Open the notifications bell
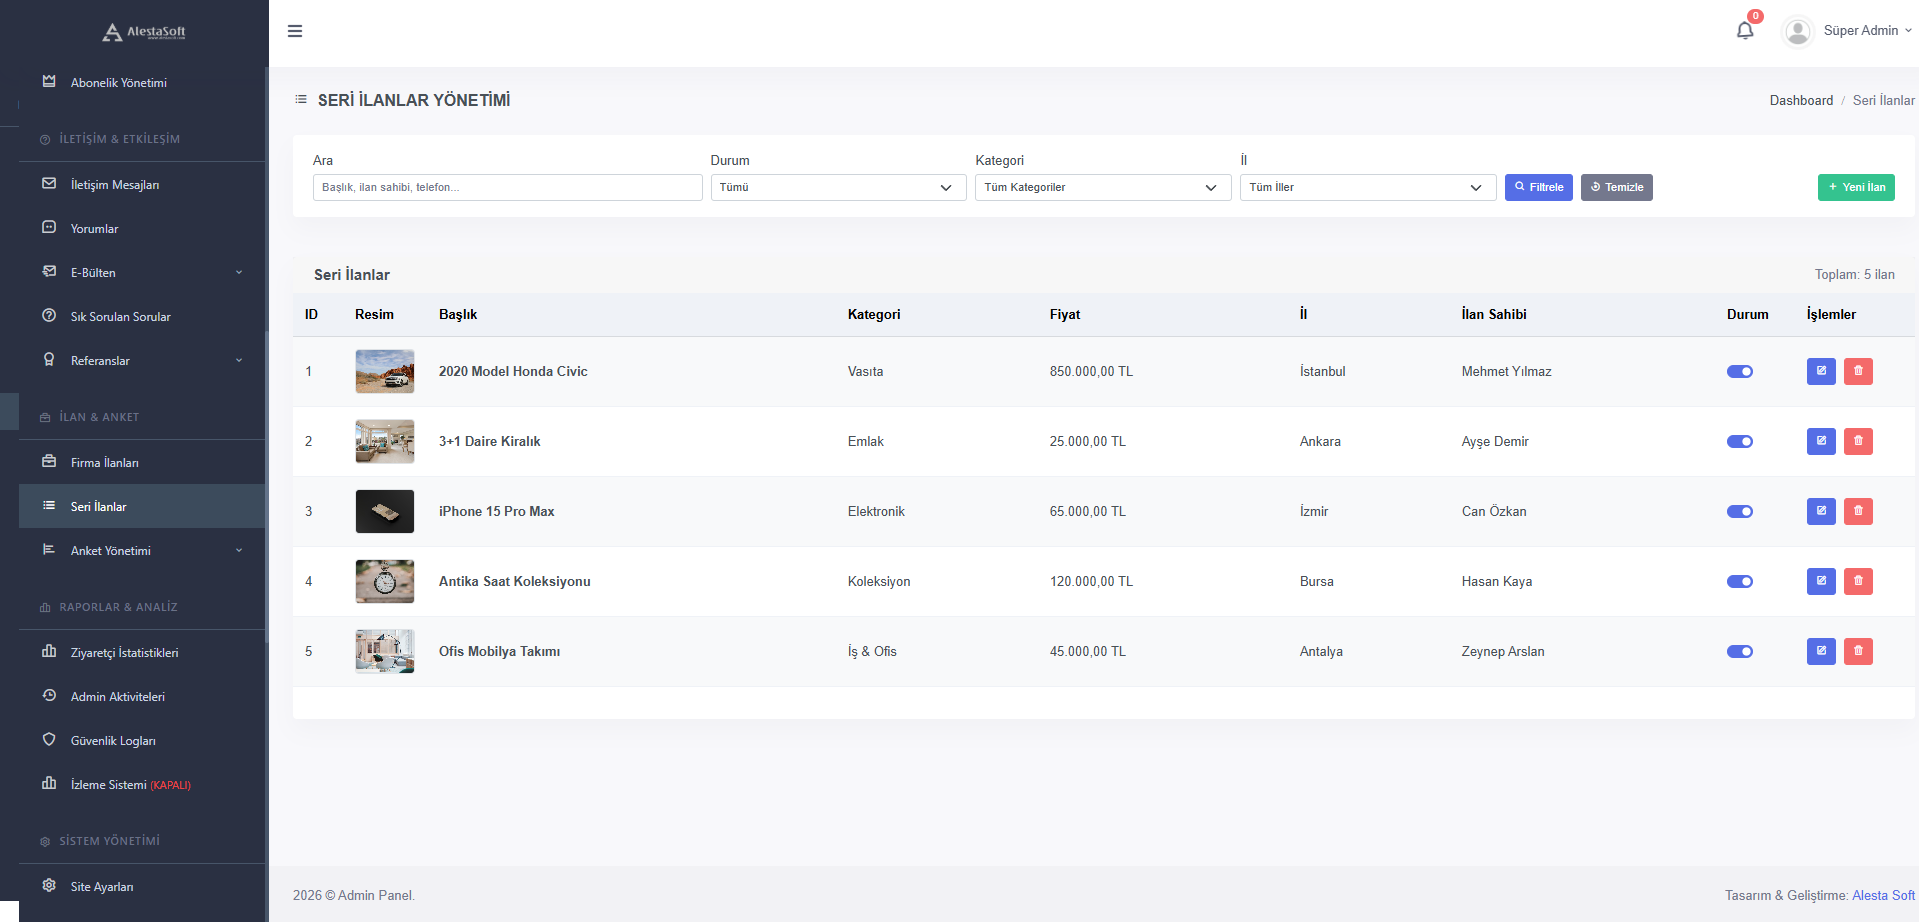This screenshot has height=924, width=1919. (x=1745, y=30)
